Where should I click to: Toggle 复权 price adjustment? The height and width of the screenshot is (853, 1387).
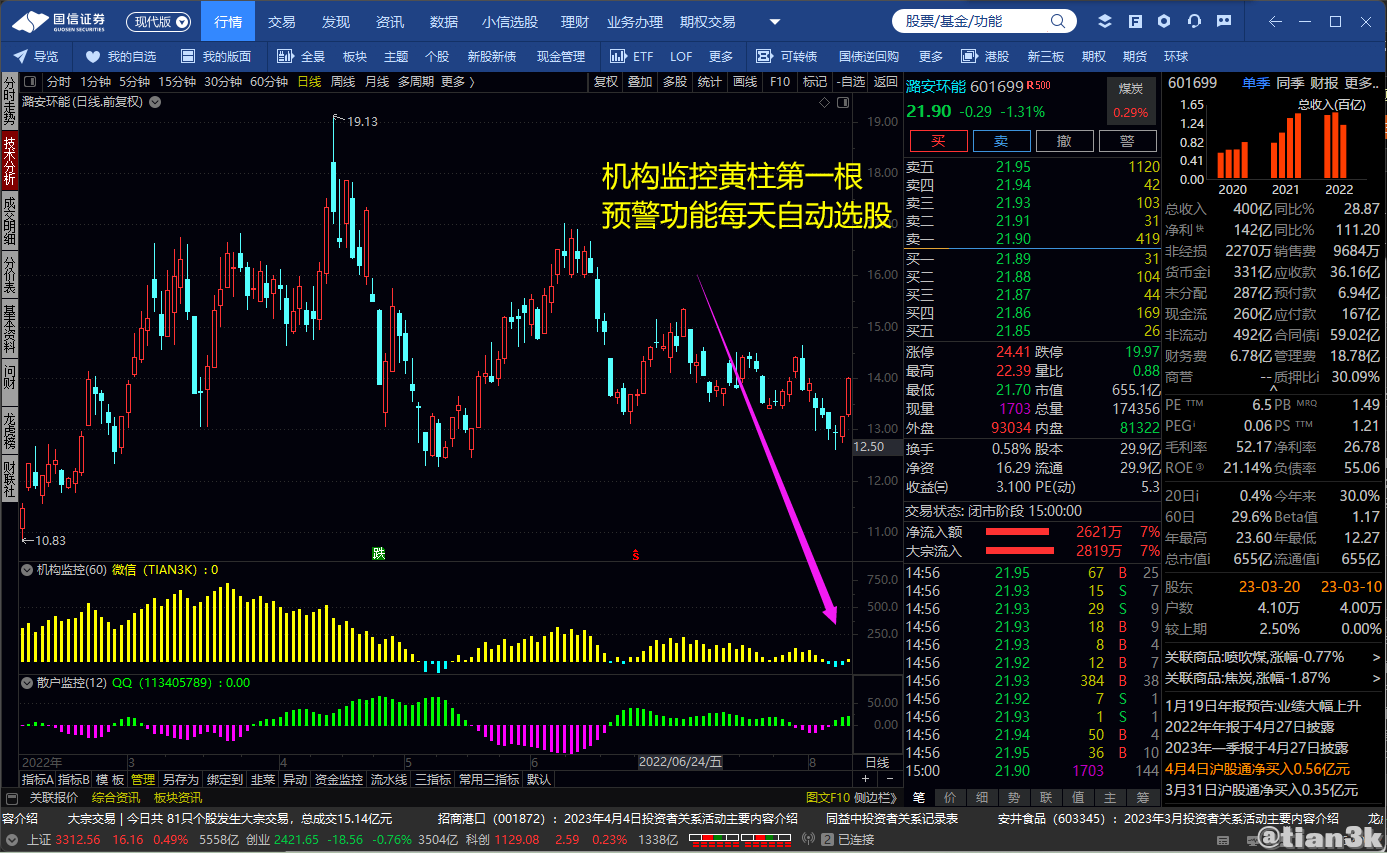(x=606, y=82)
